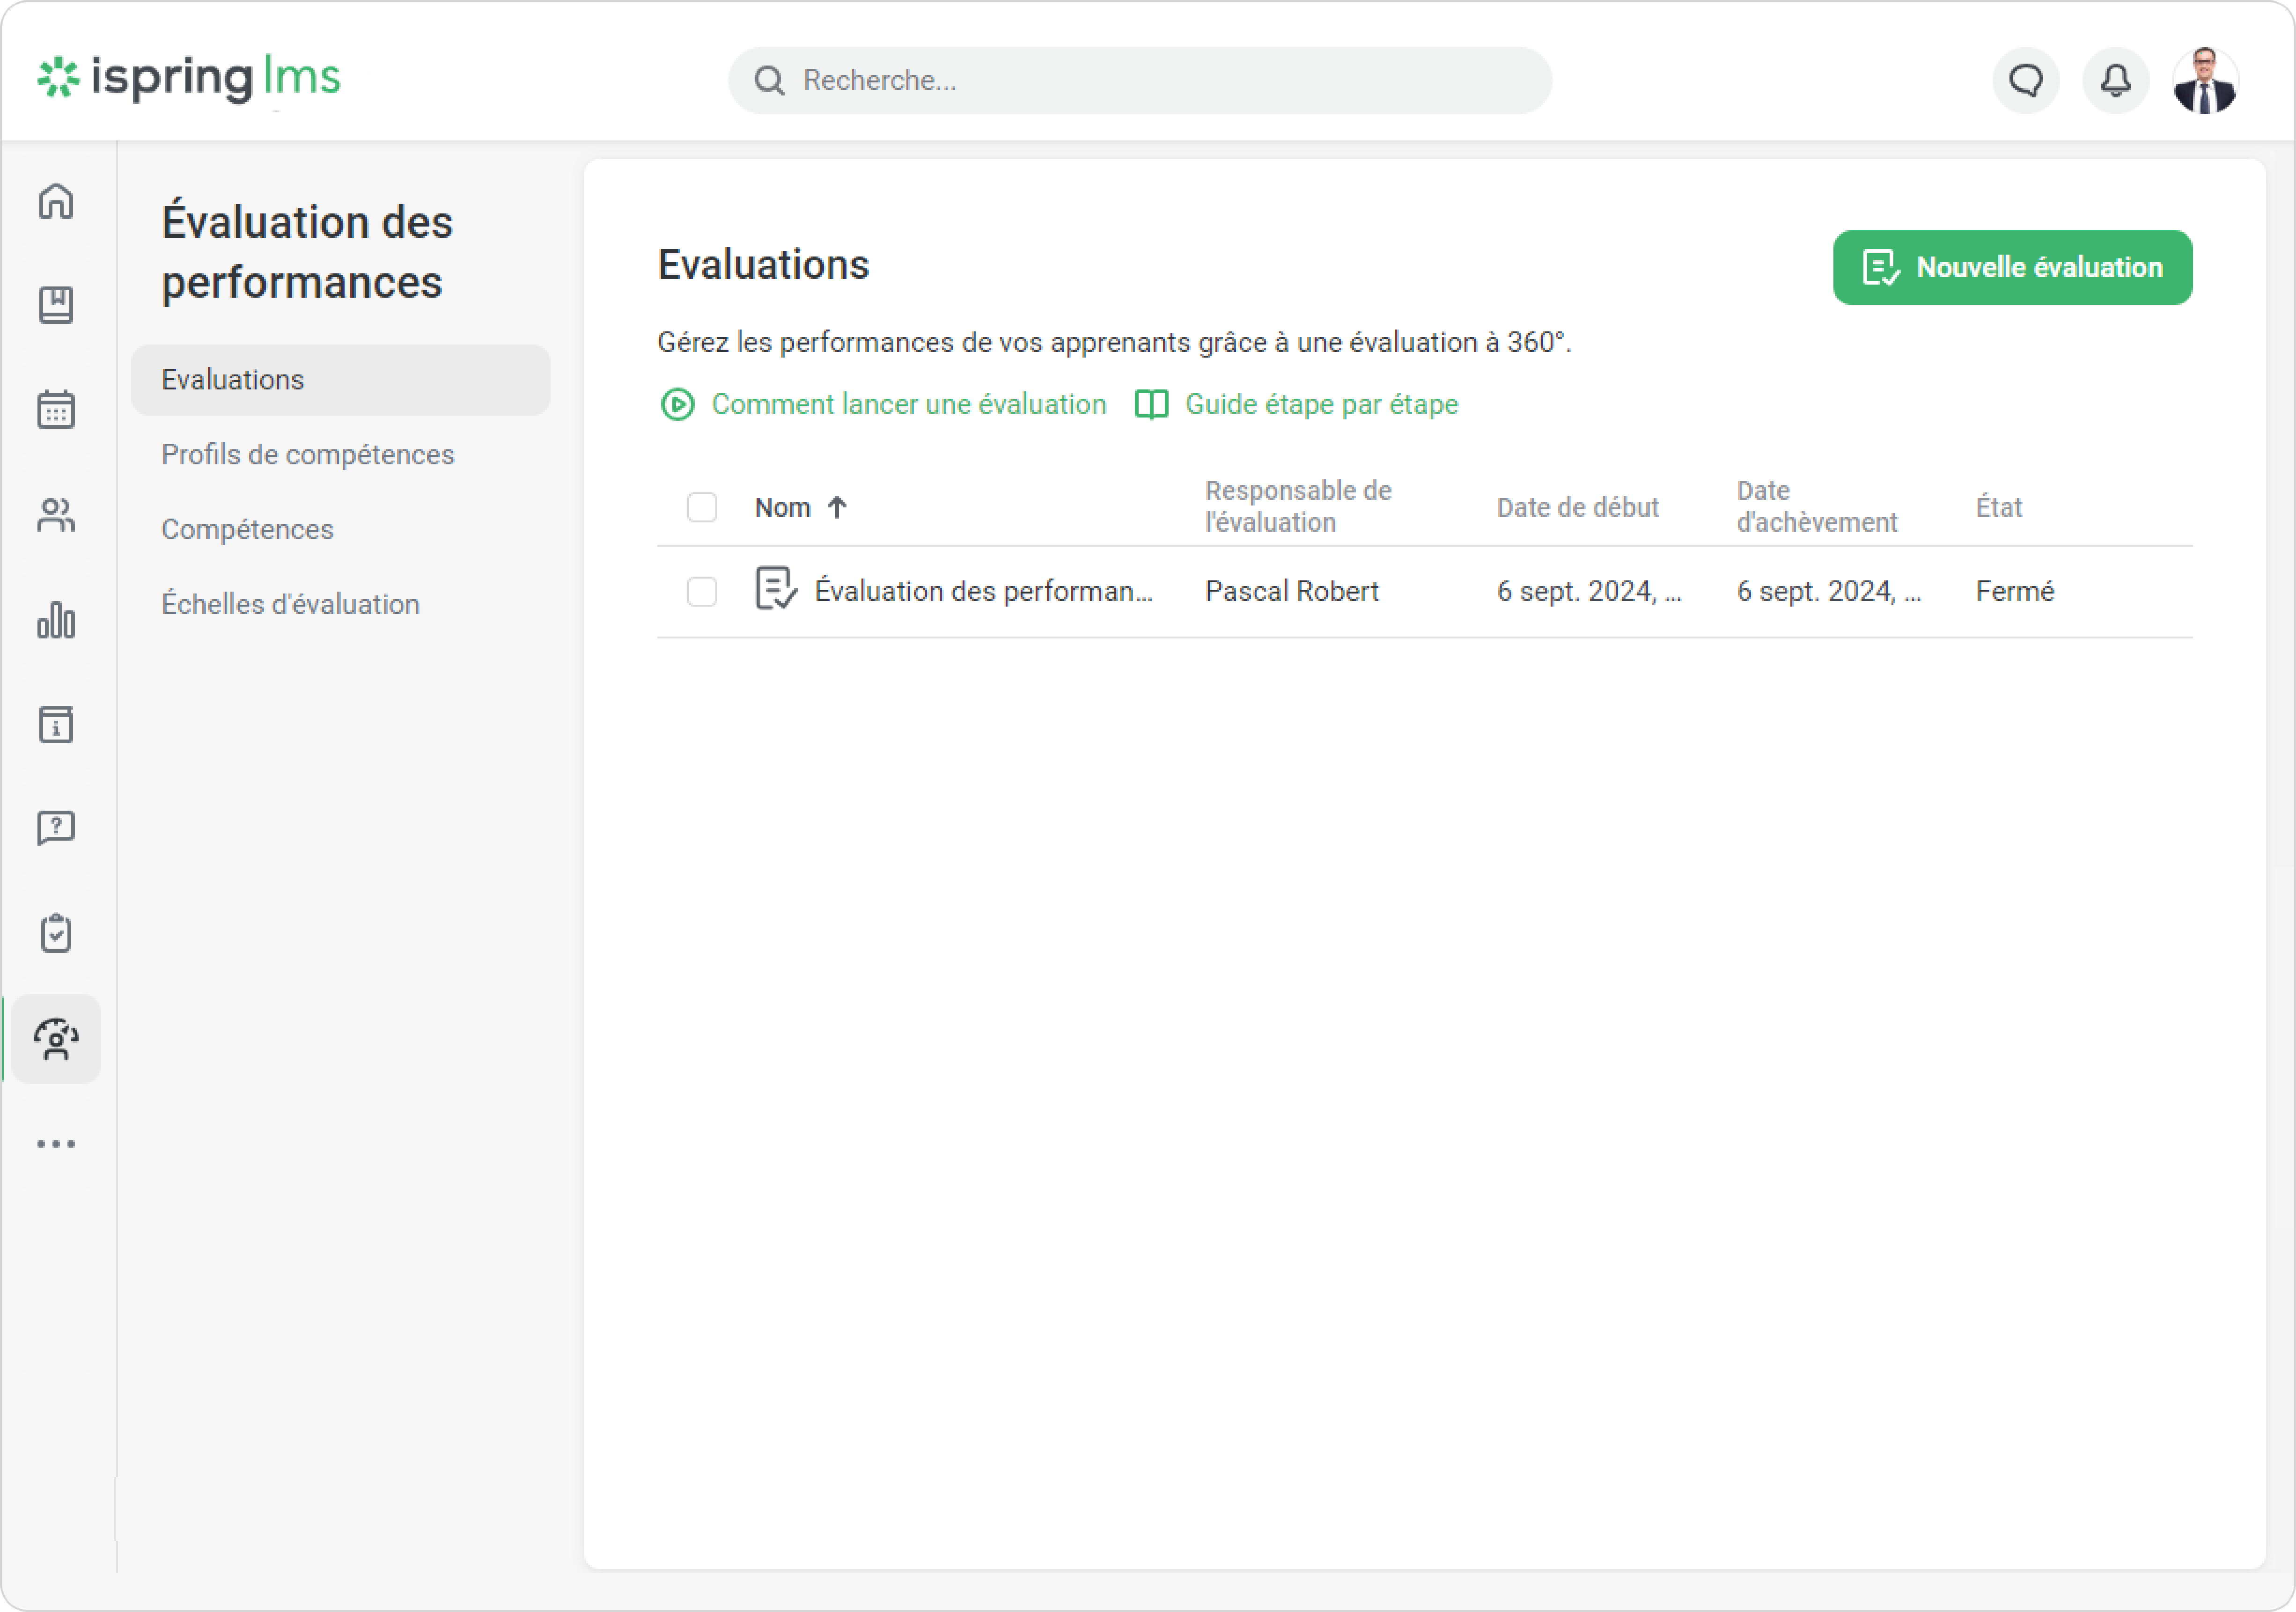Viewport: 2296px width, 1612px height.
Task: Check the box for Évaluation des performances row
Action: coord(702,592)
